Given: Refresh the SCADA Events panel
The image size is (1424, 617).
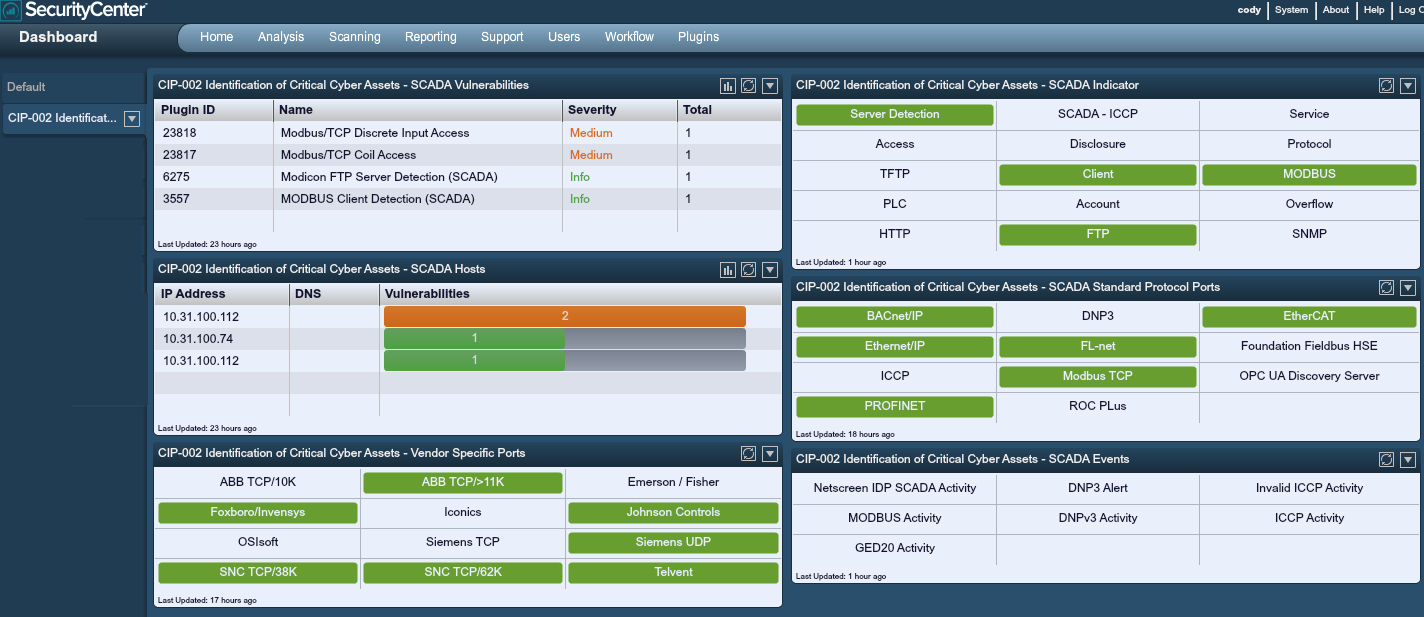Looking at the screenshot, I should pyautogui.click(x=1386, y=460).
